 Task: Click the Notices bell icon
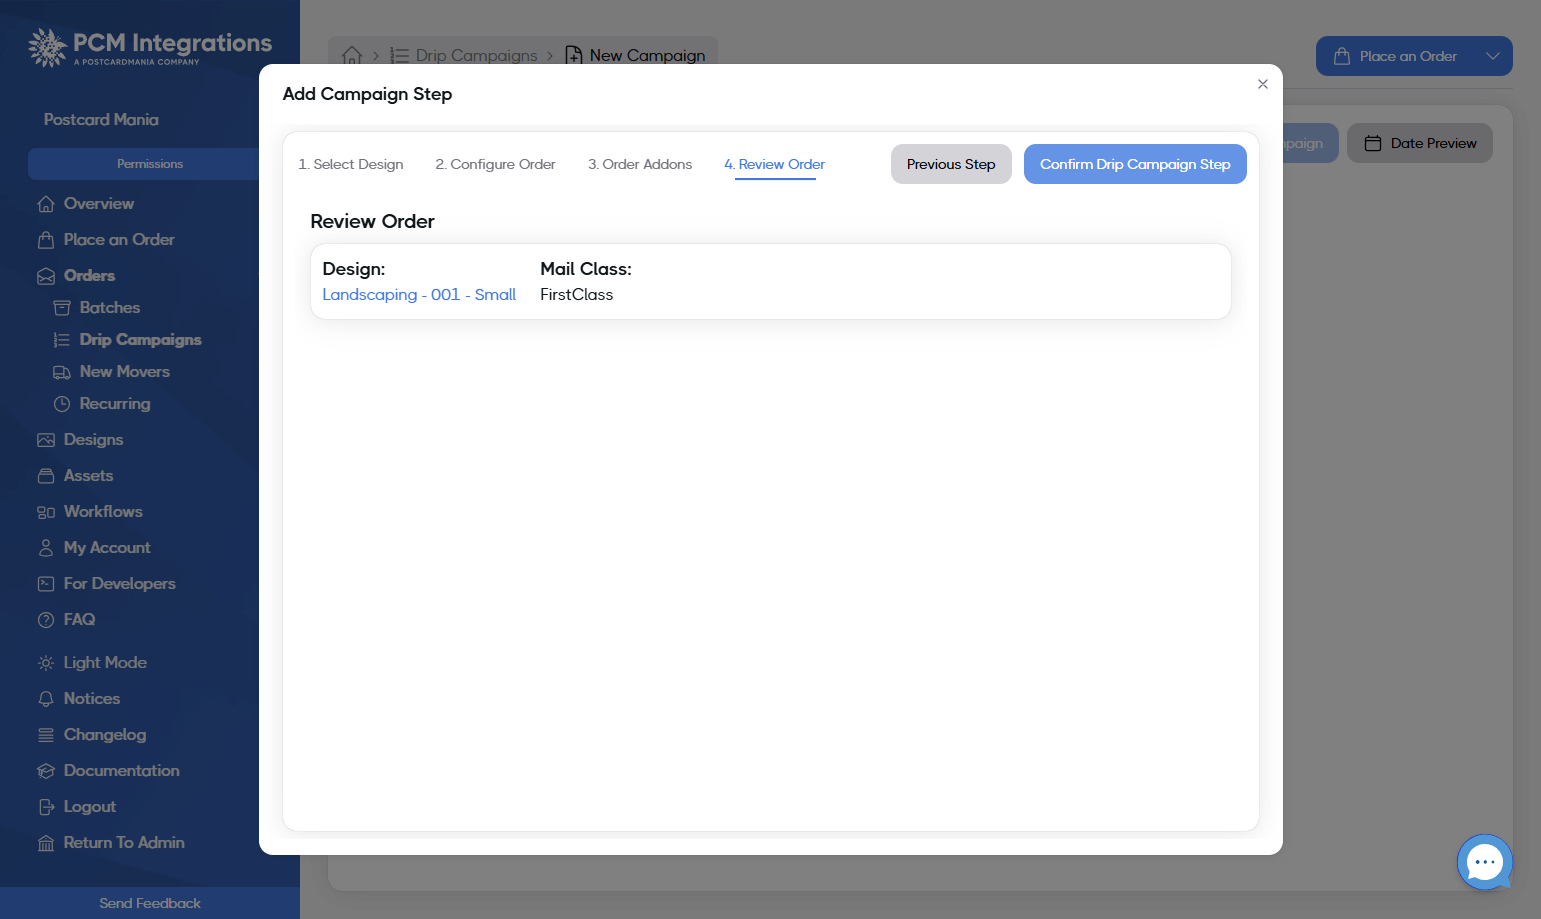click(46, 699)
